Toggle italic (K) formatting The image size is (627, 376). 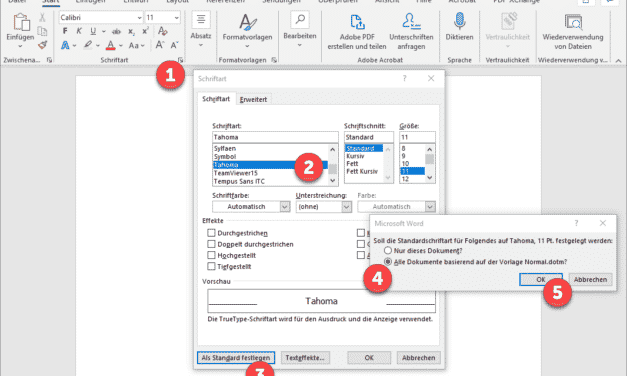point(79,31)
